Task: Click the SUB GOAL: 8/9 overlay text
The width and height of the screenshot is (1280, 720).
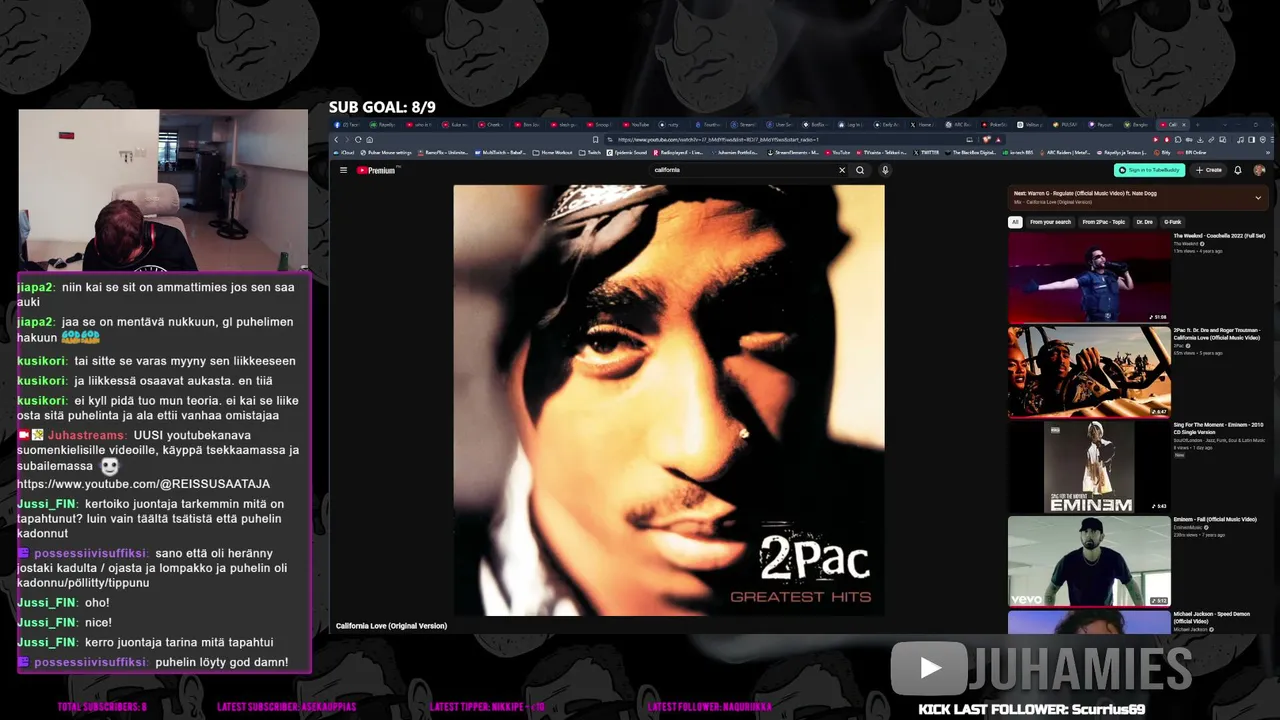Action: coord(382,107)
